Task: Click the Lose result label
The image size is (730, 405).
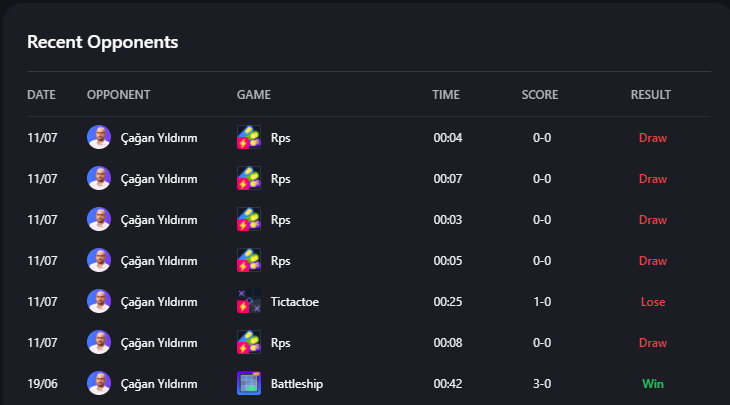Action: tap(653, 301)
